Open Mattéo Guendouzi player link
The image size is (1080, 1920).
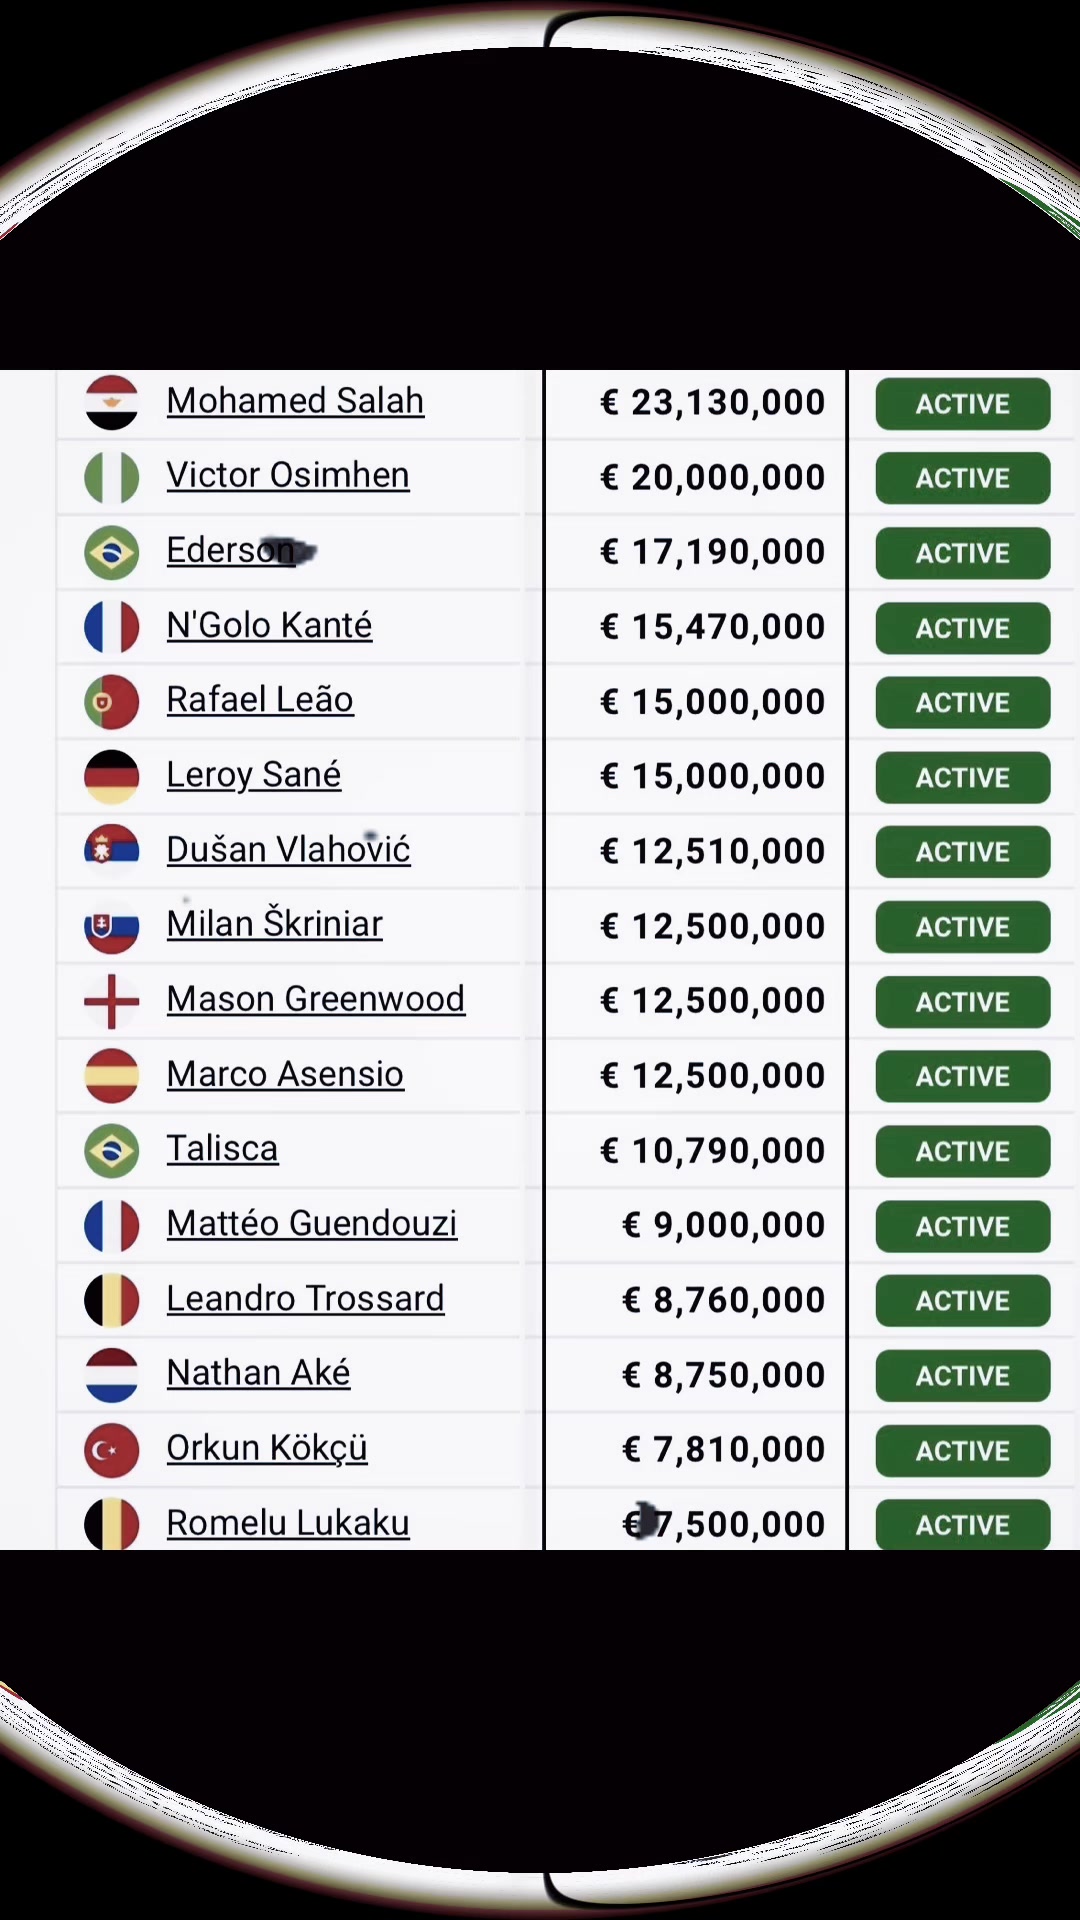click(312, 1224)
